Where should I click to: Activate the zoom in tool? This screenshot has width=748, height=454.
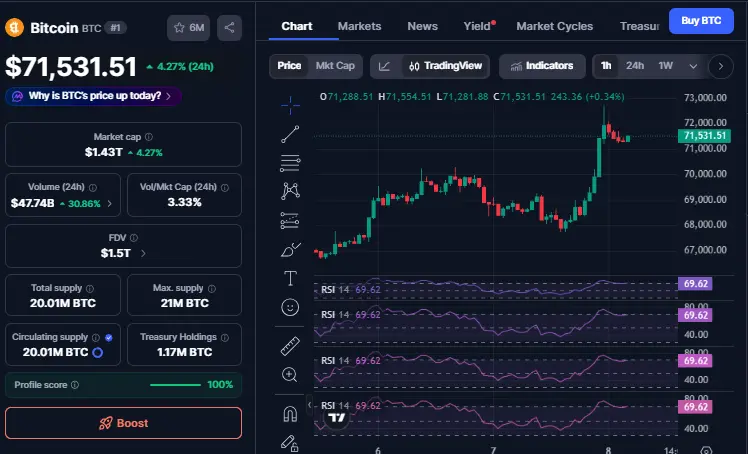click(x=290, y=375)
